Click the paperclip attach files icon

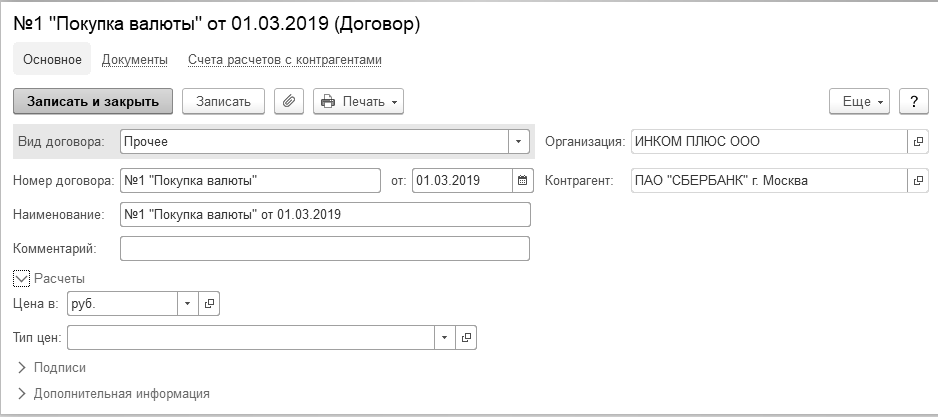click(x=289, y=101)
